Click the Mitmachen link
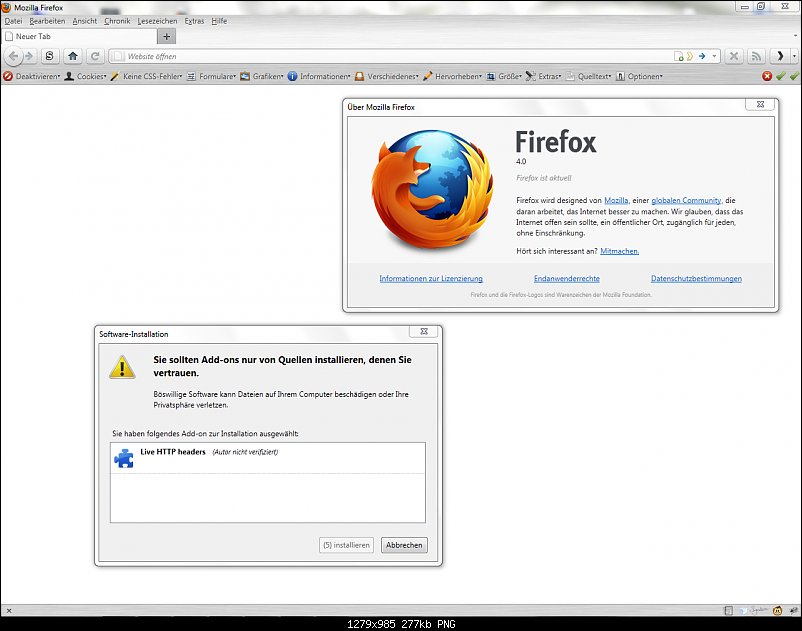Screen dimensions: 802x631 (x=619, y=251)
